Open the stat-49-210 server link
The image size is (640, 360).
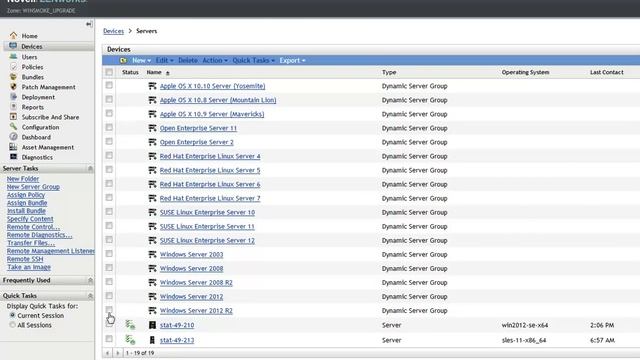[177, 325]
